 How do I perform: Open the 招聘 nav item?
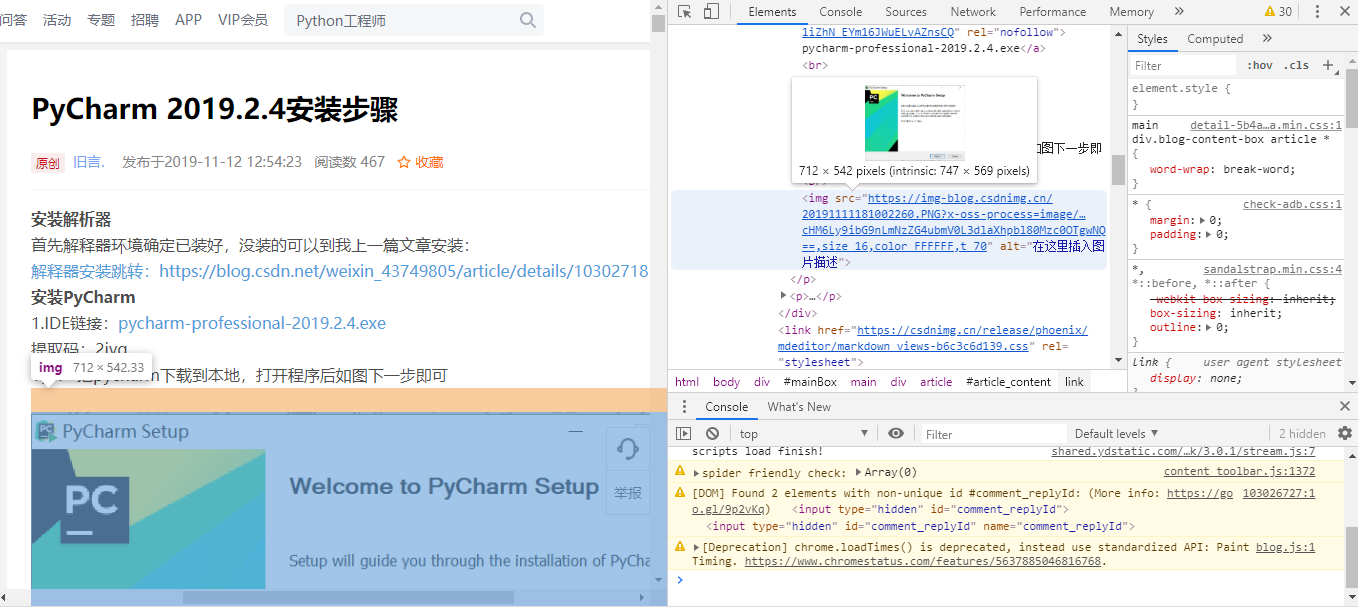tap(145, 20)
